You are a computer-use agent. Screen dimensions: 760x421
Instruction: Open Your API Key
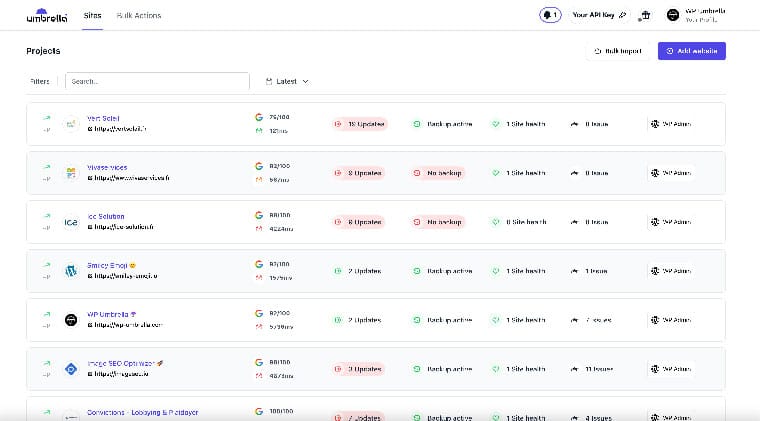tap(599, 16)
